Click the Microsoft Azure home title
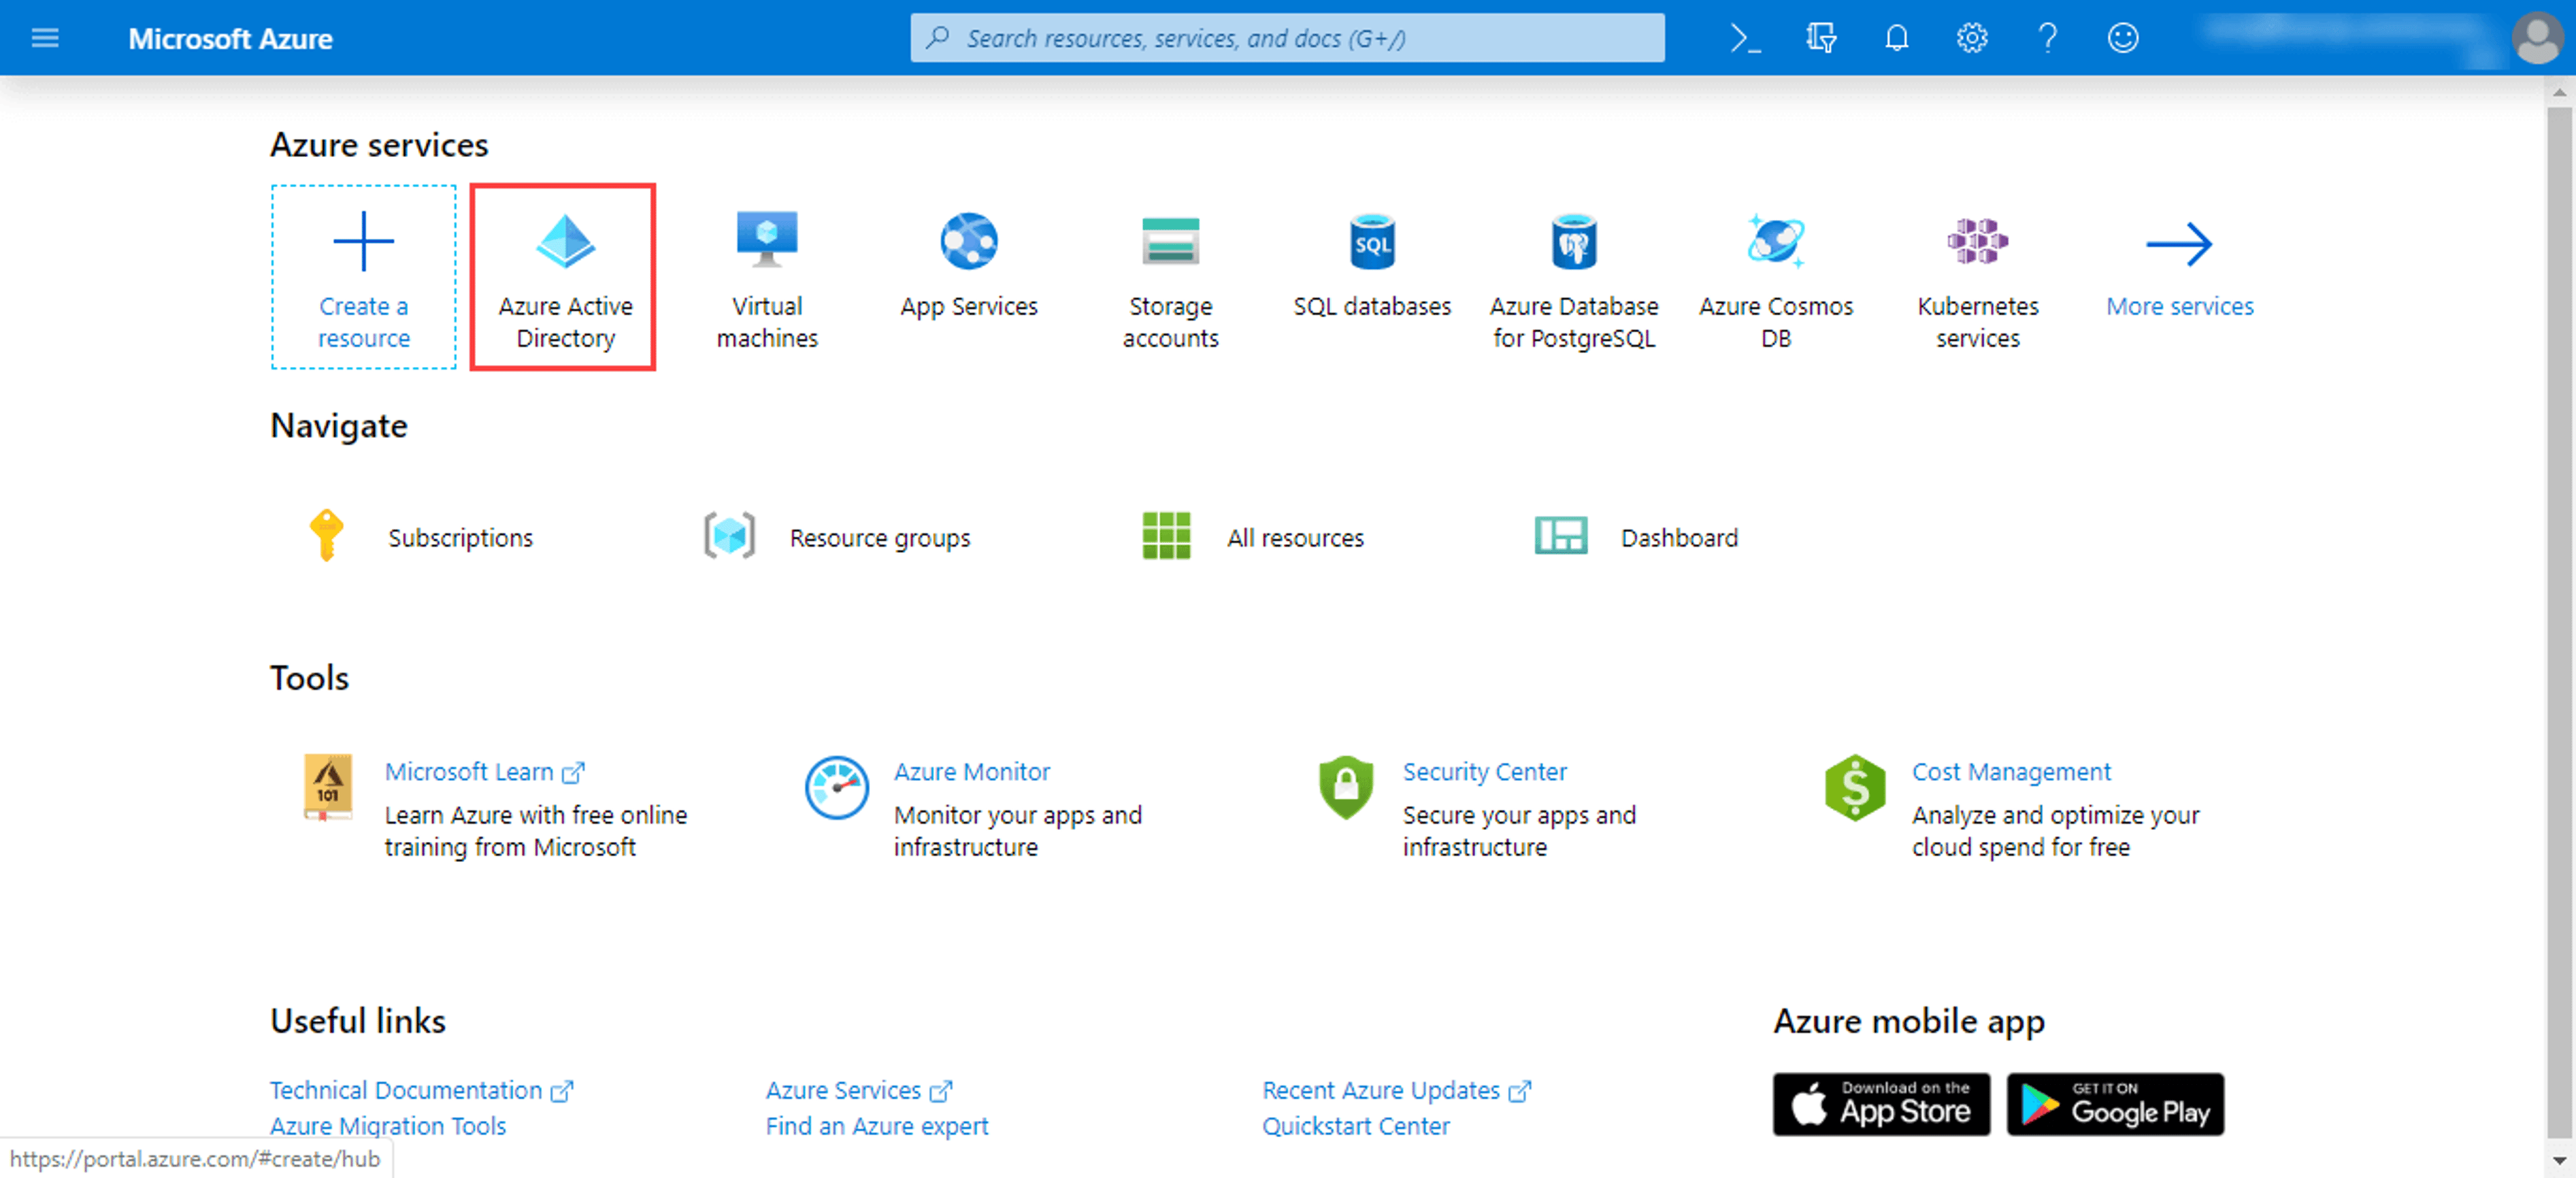This screenshot has width=2576, height=1178. 230,38
